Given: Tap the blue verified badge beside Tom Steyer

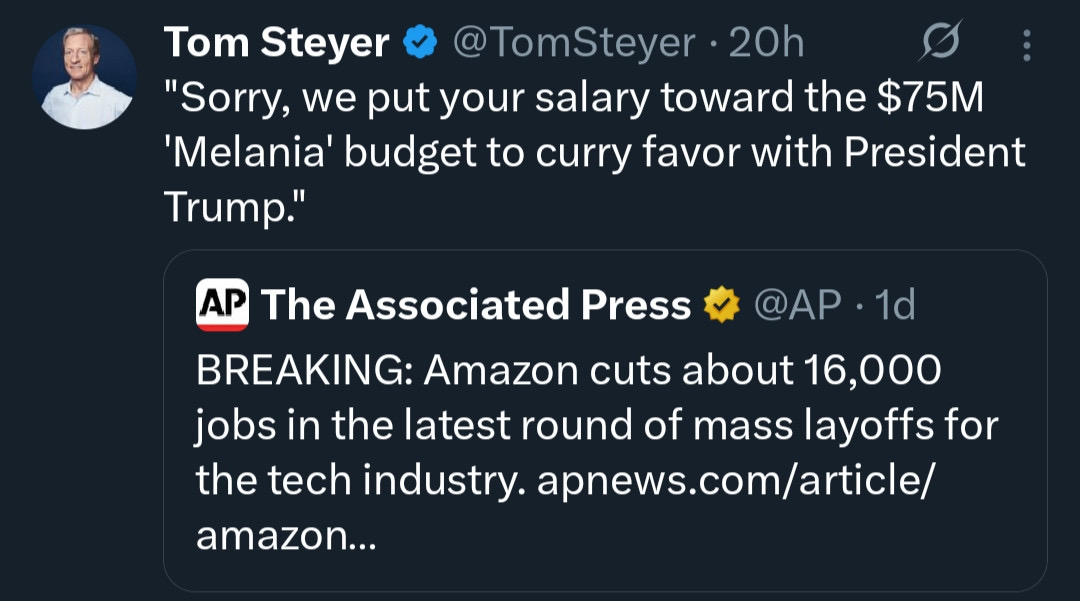Looking at the screenshot, I should pyautogui.click(x=420, y=42).
